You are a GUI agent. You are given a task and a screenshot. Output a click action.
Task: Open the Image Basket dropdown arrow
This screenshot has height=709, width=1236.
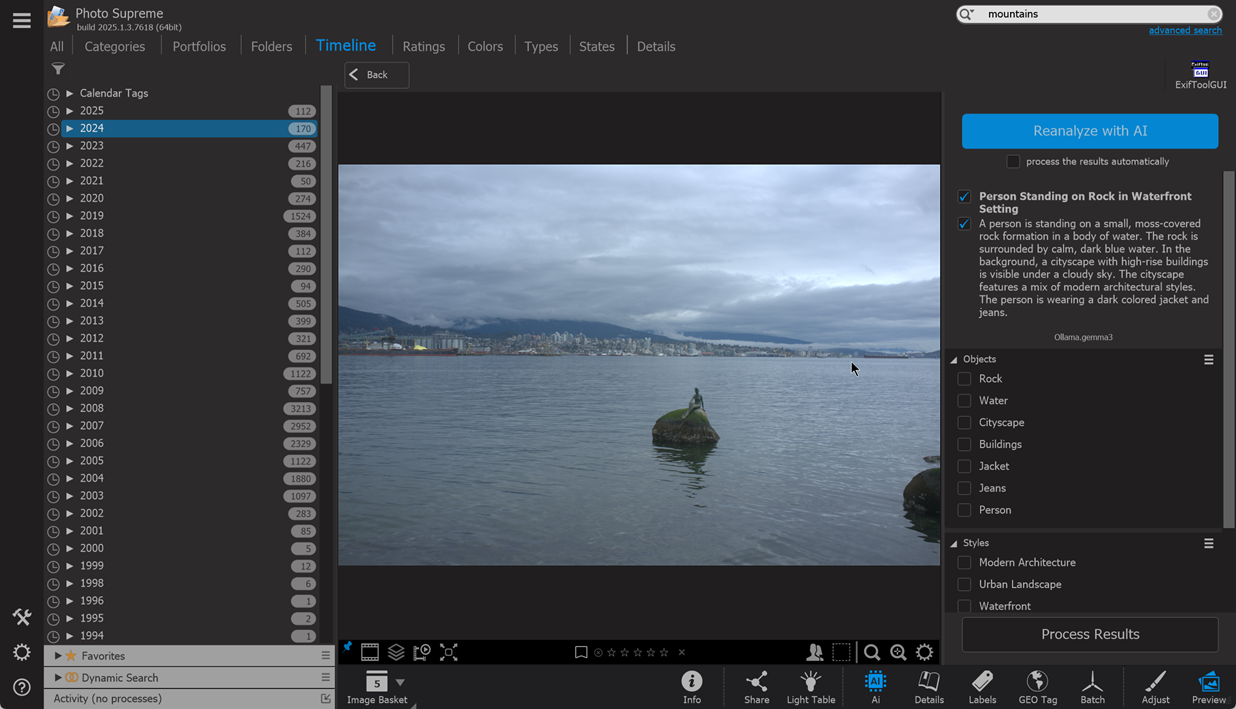coord(400,683)
